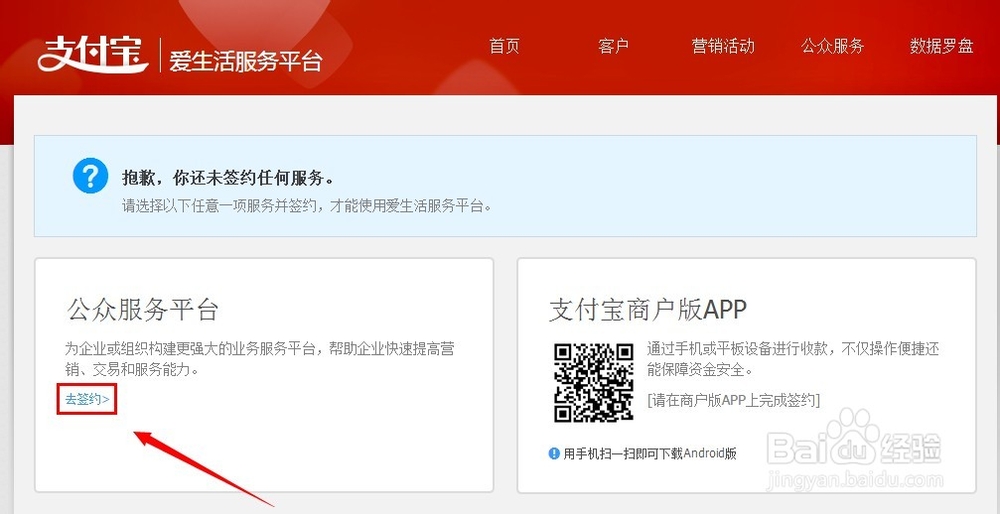Open the 营销活动 menu item
Viewport: 1000px width, 514px height.
coord(723,46)
